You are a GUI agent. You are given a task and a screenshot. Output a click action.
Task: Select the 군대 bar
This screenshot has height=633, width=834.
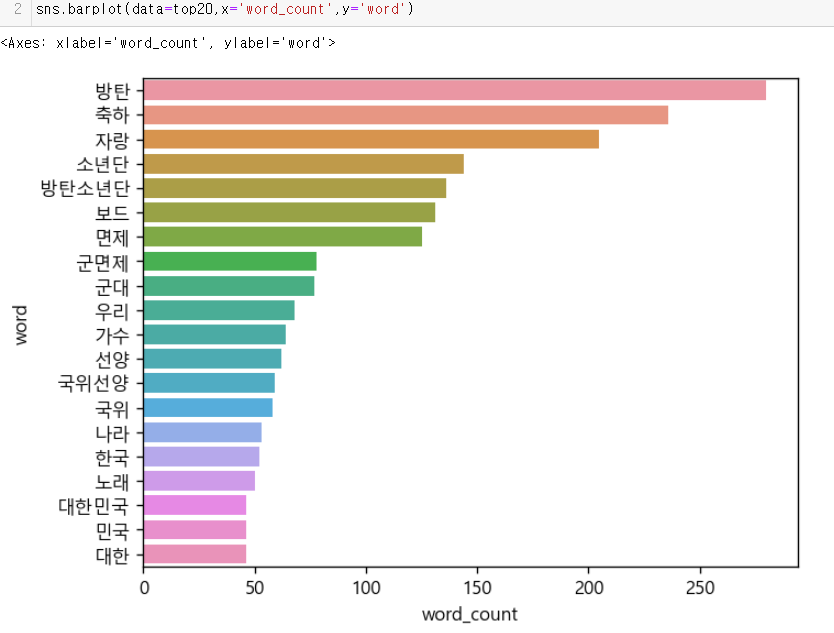[229, 286]
